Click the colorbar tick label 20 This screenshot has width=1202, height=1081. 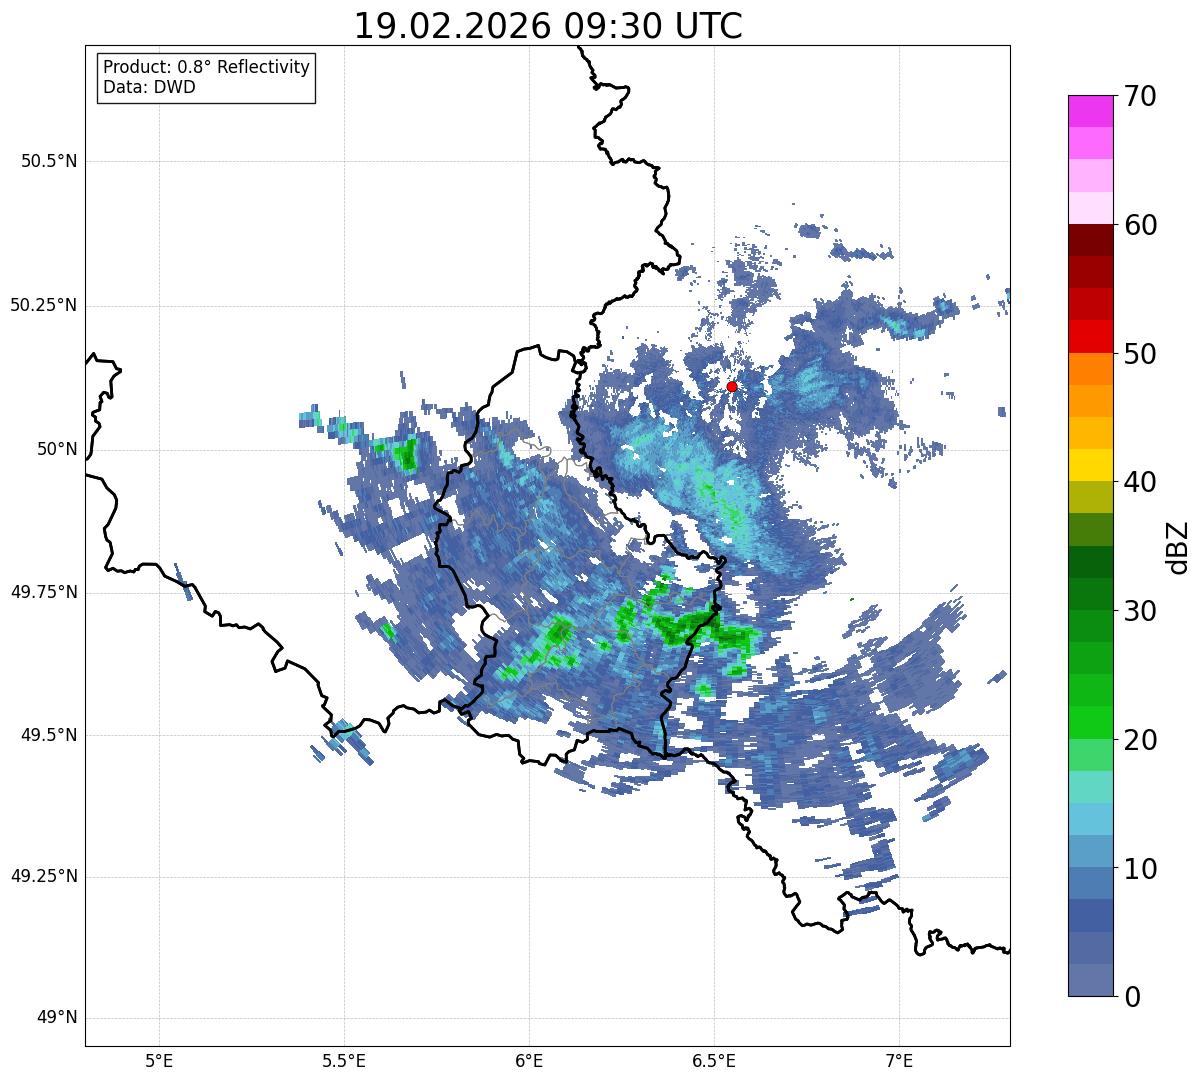tap(1140, 740)
